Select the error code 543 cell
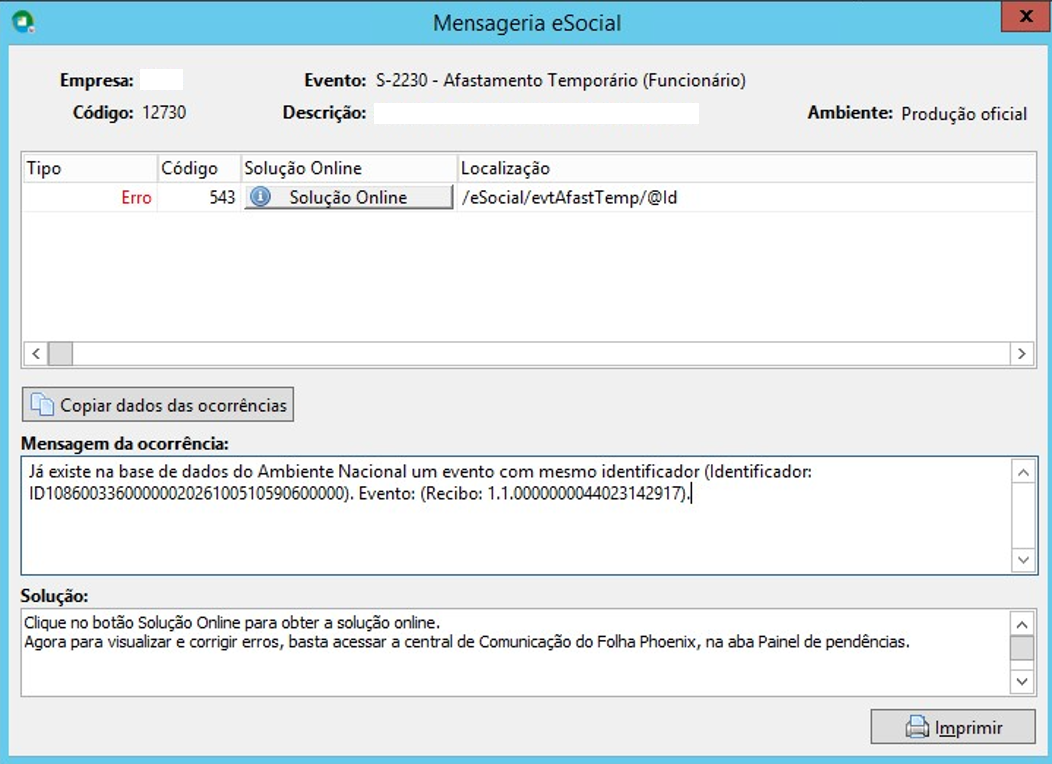Image resolution: width=1052 pixels, height=764 pixels. (x=199, y=197)
